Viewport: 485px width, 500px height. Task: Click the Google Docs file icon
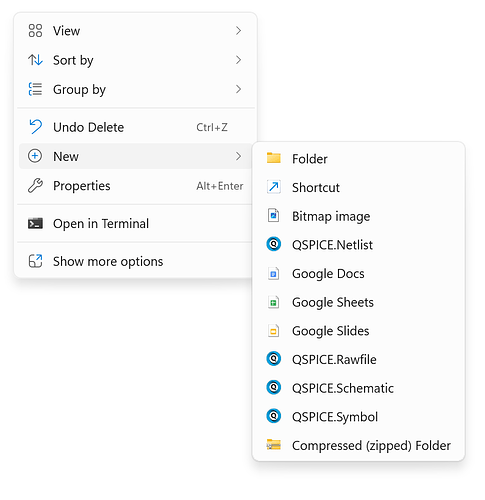(274, 274)
